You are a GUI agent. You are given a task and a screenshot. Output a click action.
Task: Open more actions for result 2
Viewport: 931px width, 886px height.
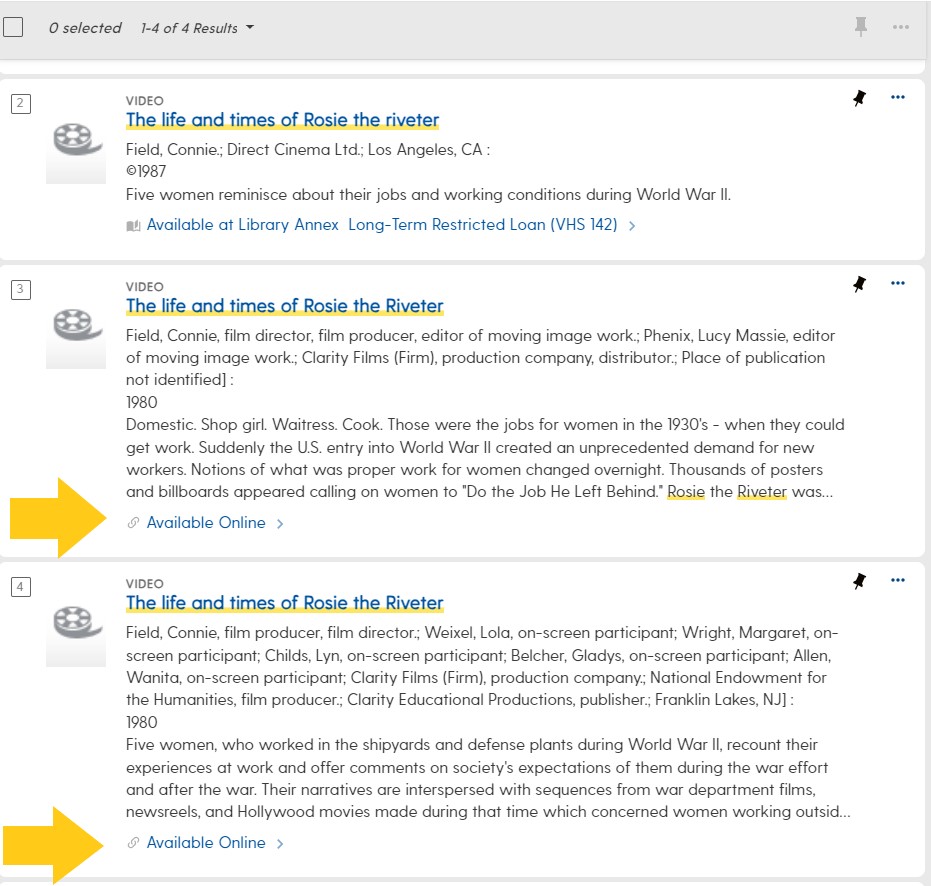pos(898,97)
